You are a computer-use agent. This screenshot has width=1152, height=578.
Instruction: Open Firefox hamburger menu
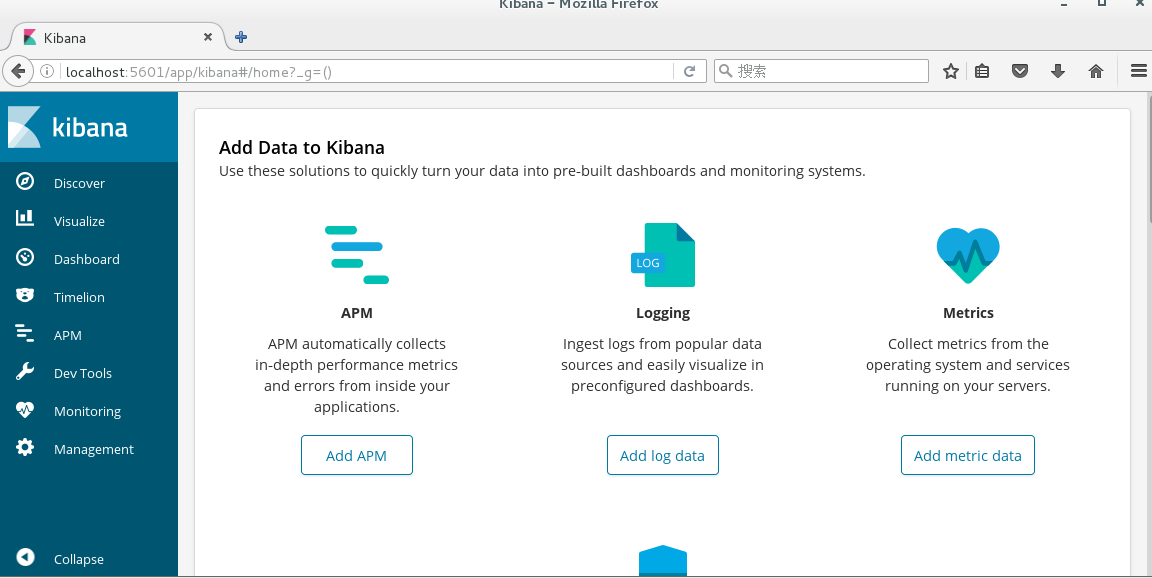click(1139, 71)
